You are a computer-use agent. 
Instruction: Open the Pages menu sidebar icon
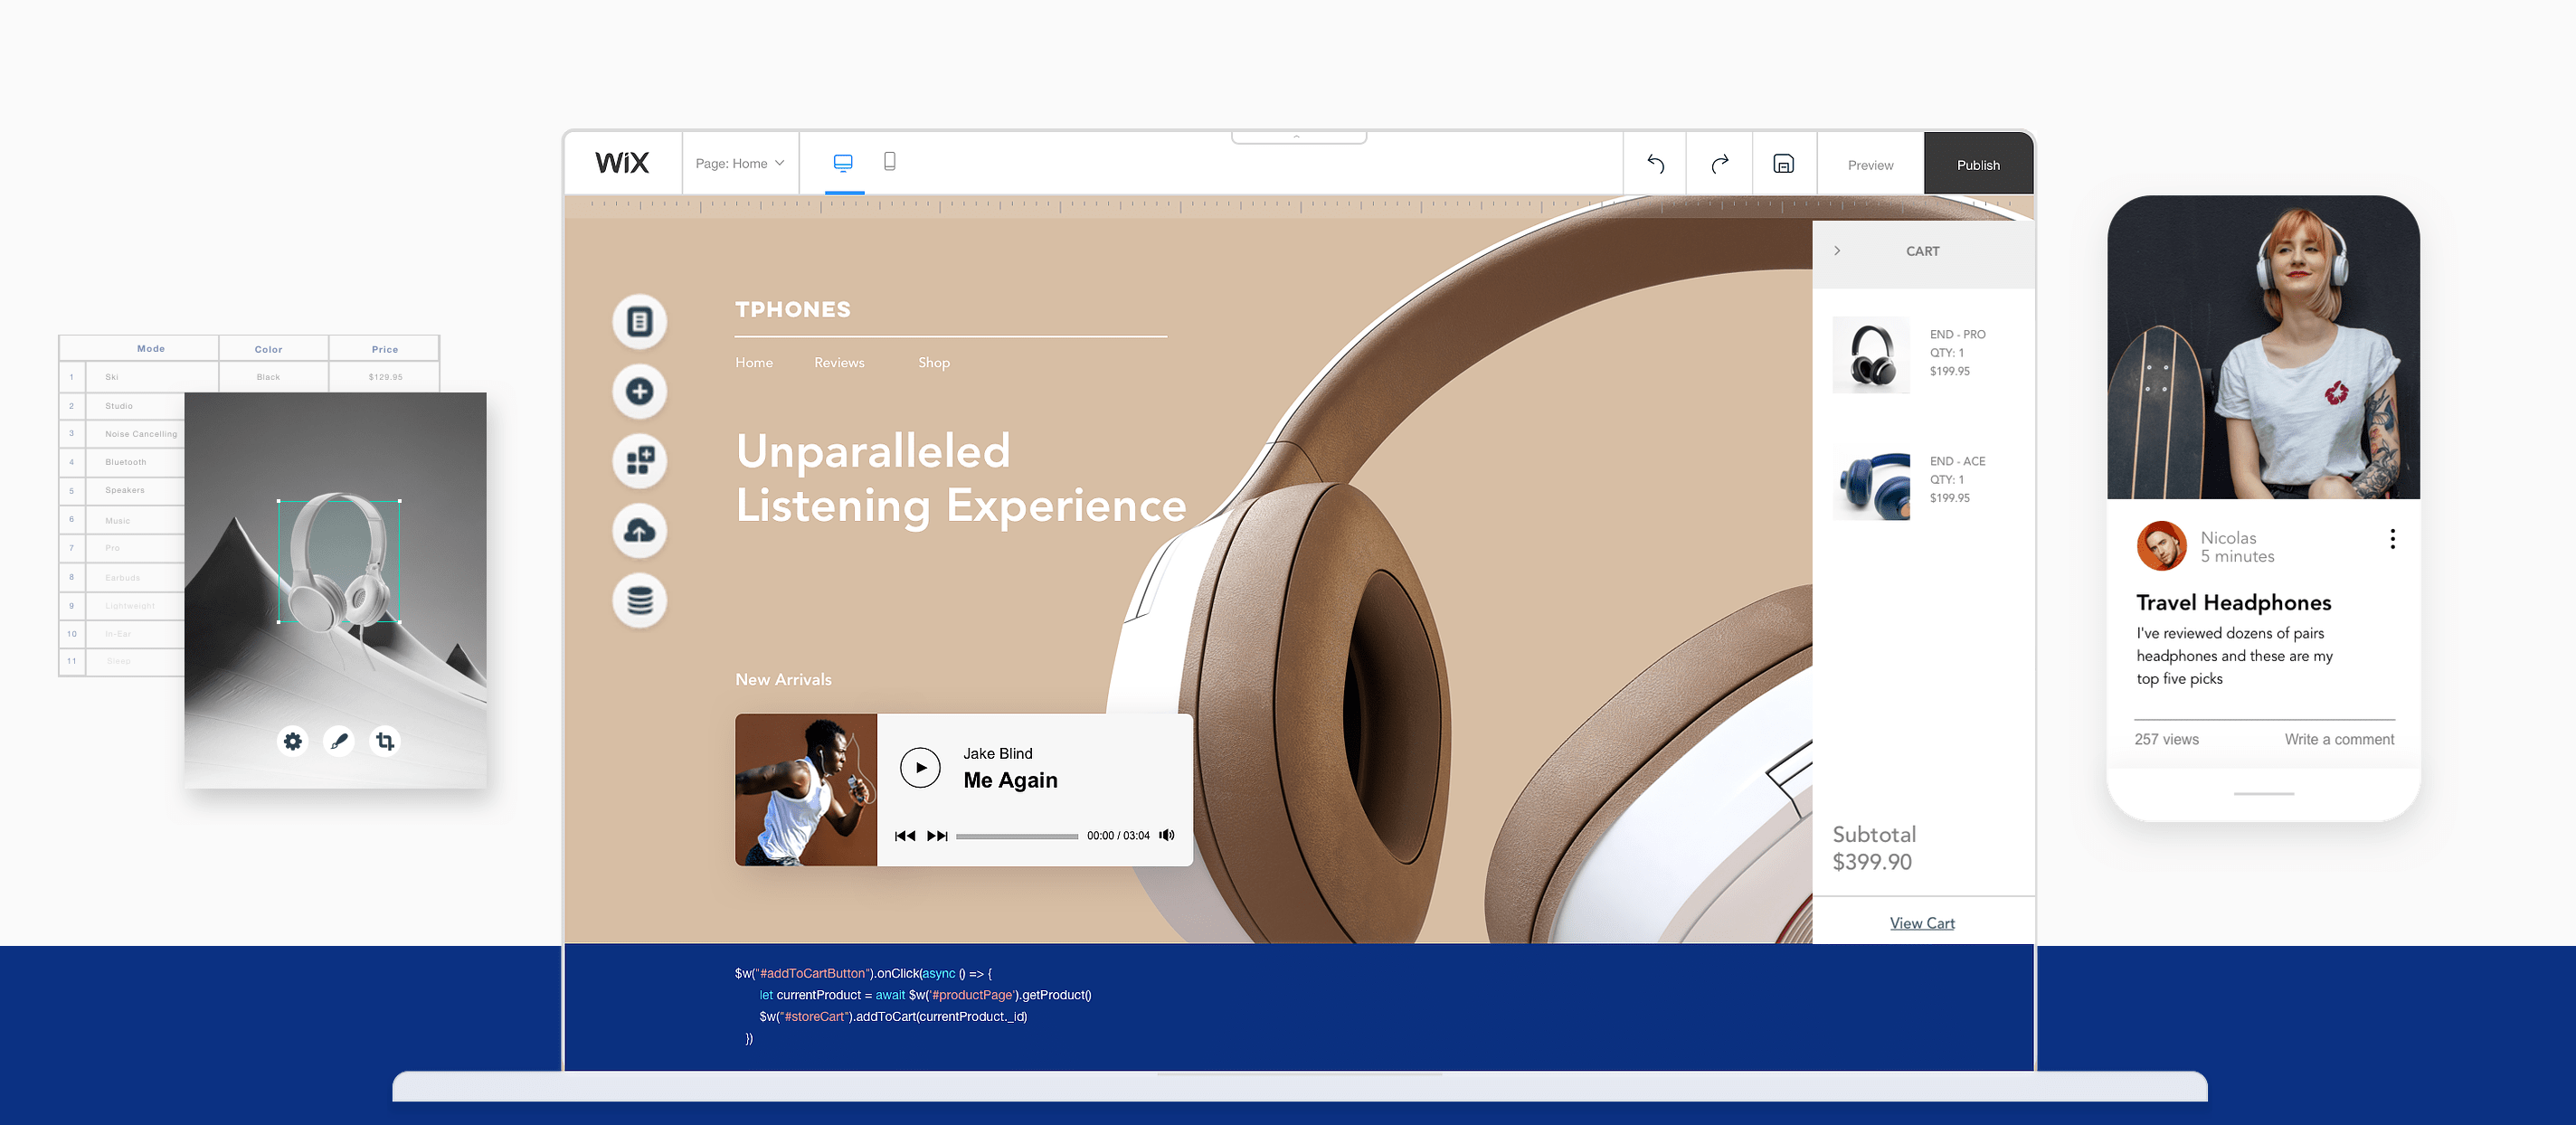[x=639, y=322]
